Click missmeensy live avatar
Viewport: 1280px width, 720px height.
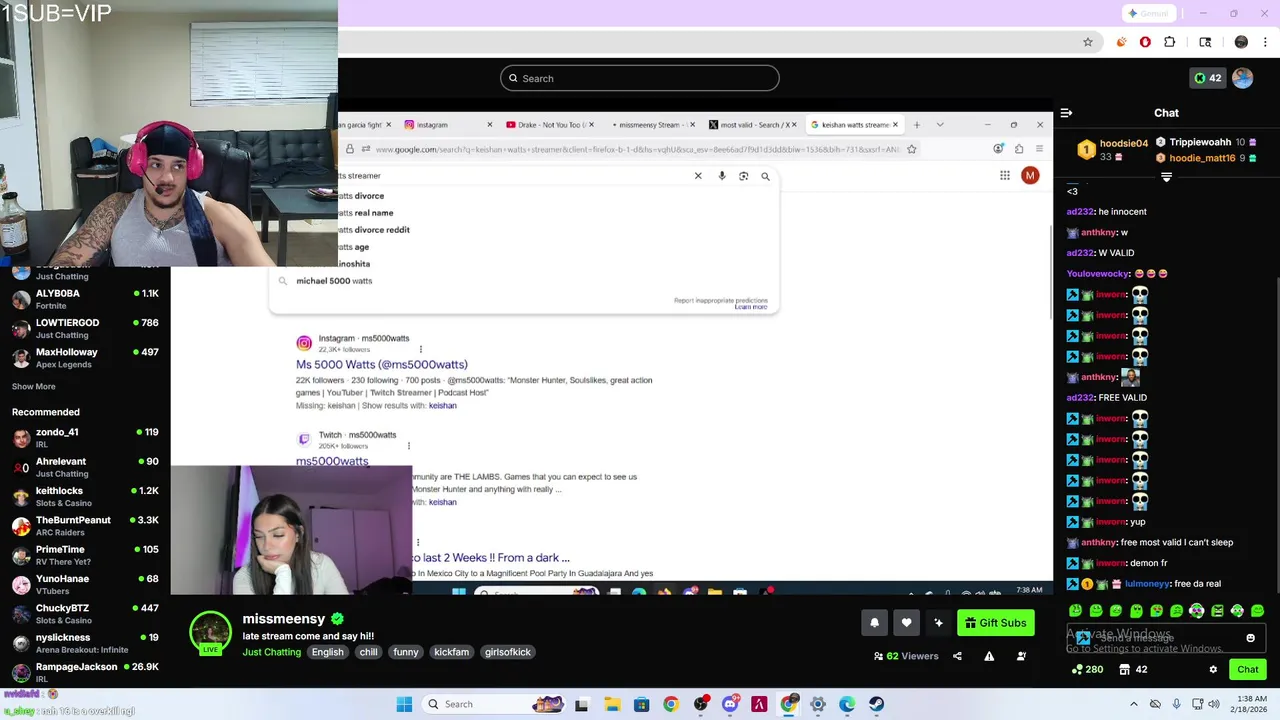[210, 633]
